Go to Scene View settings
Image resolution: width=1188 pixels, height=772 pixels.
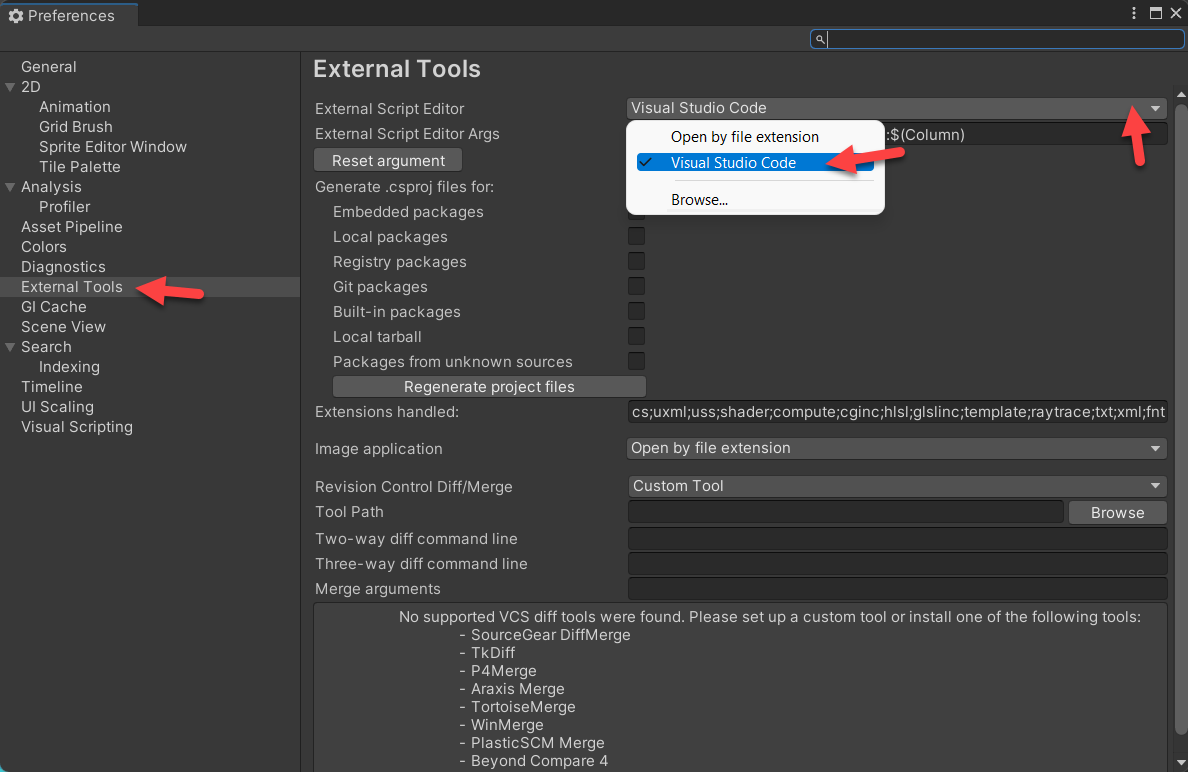pyautogui.click(x=64, y=327)
